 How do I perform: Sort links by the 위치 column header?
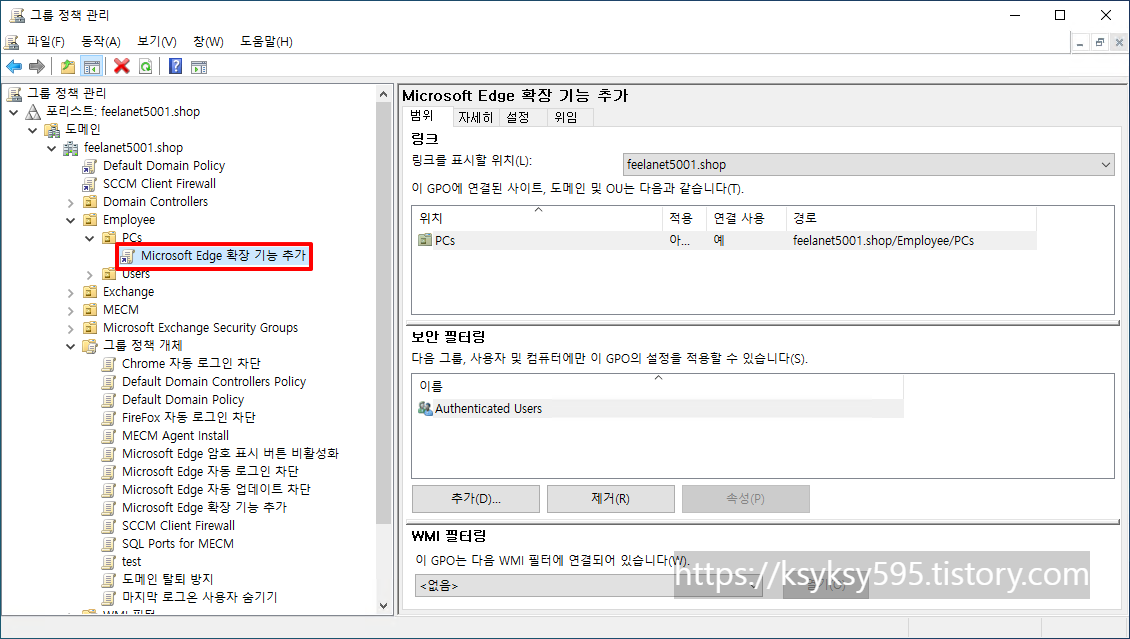pos(537,218)
